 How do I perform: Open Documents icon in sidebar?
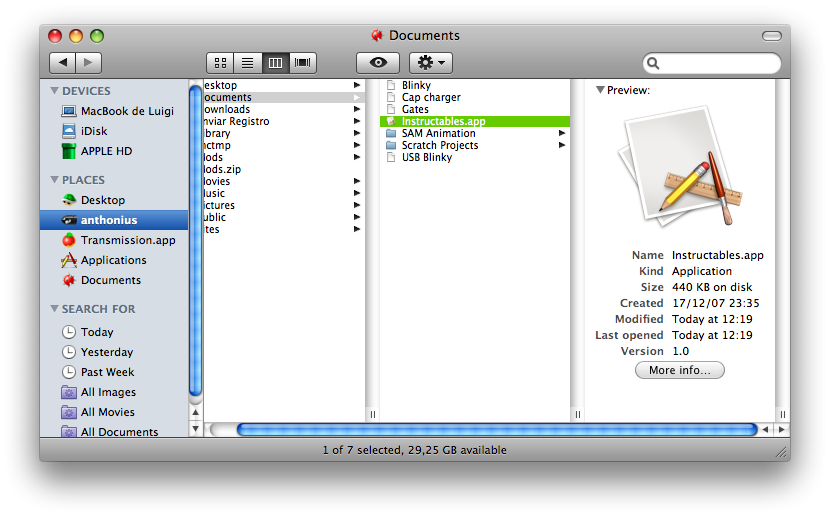[x=69, y=280]
